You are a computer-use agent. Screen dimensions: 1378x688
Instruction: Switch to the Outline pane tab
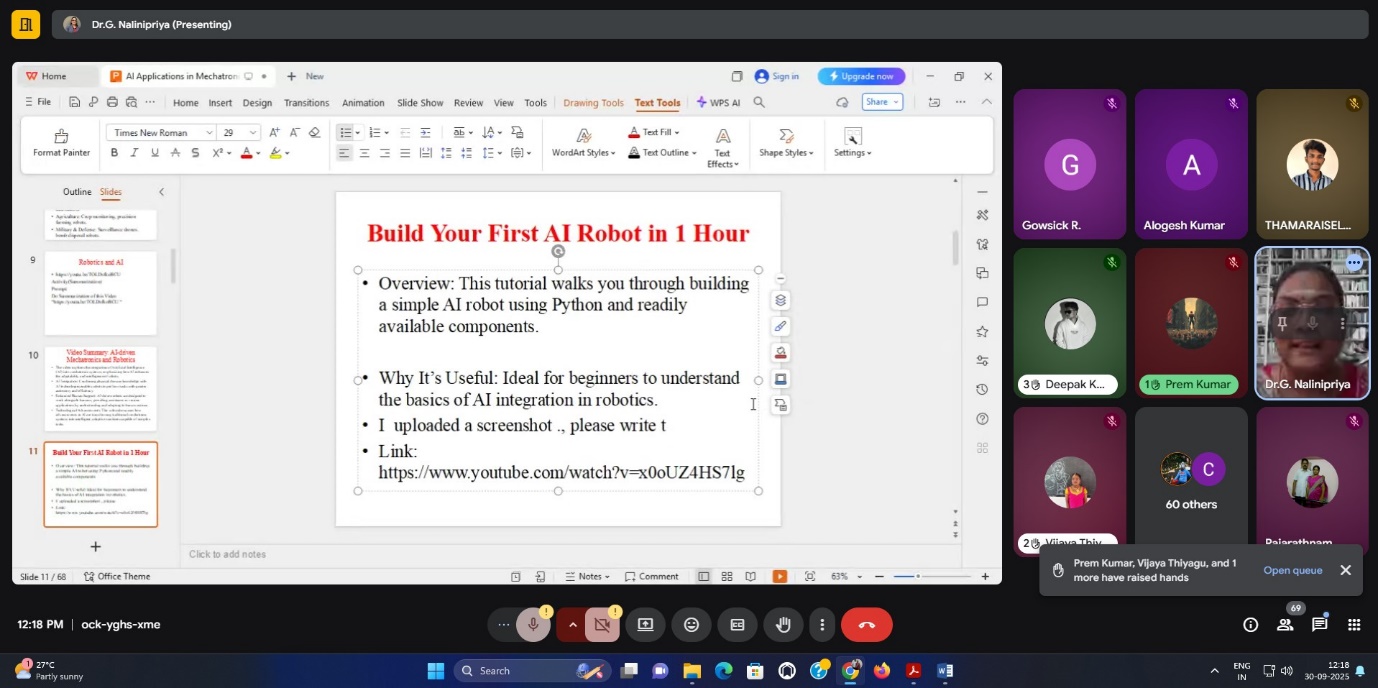[77, 192]
